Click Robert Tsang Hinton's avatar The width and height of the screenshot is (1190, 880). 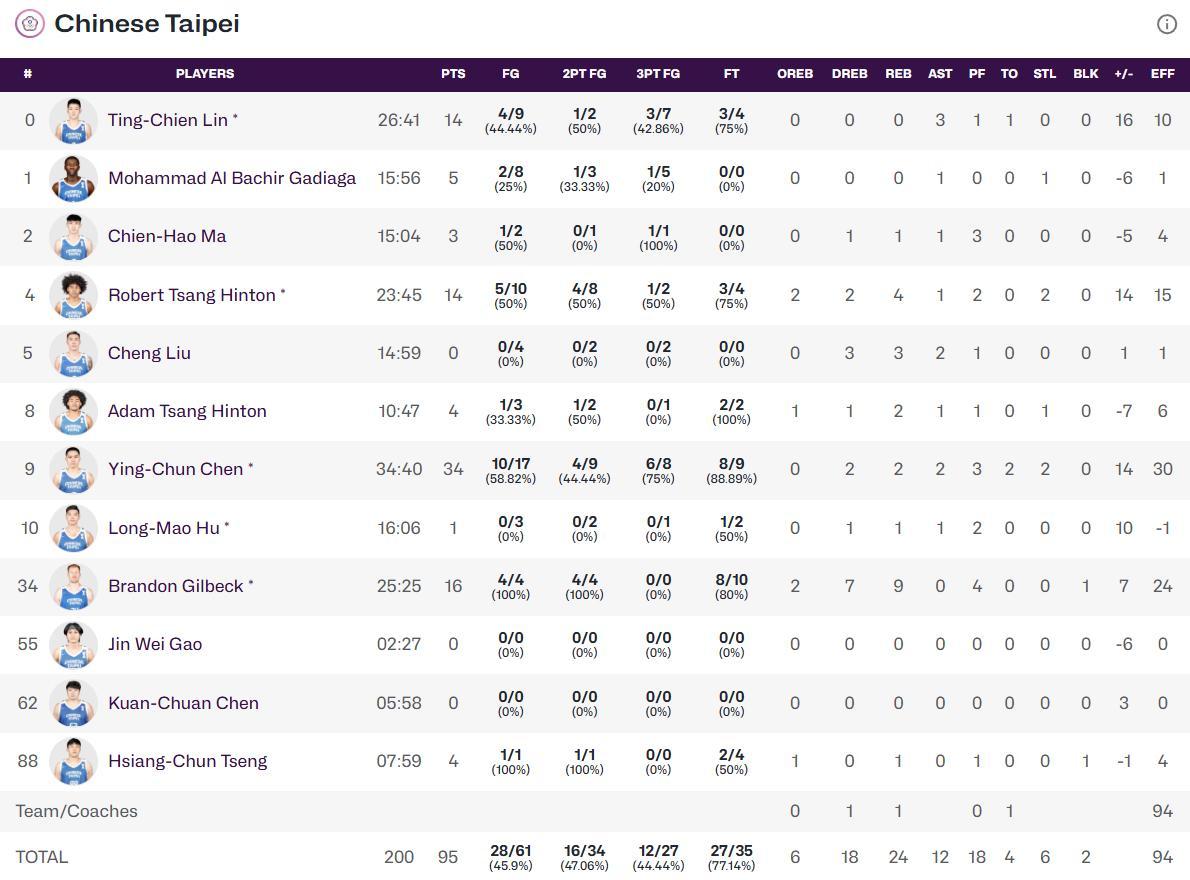(x=74, y=295)
